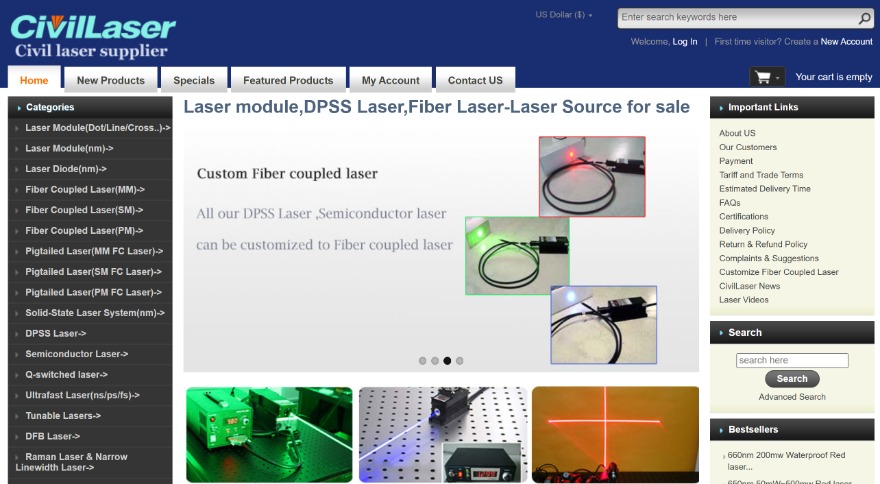
Task: Open the green laser product thumbnail
Action: (x=269, y=435)
